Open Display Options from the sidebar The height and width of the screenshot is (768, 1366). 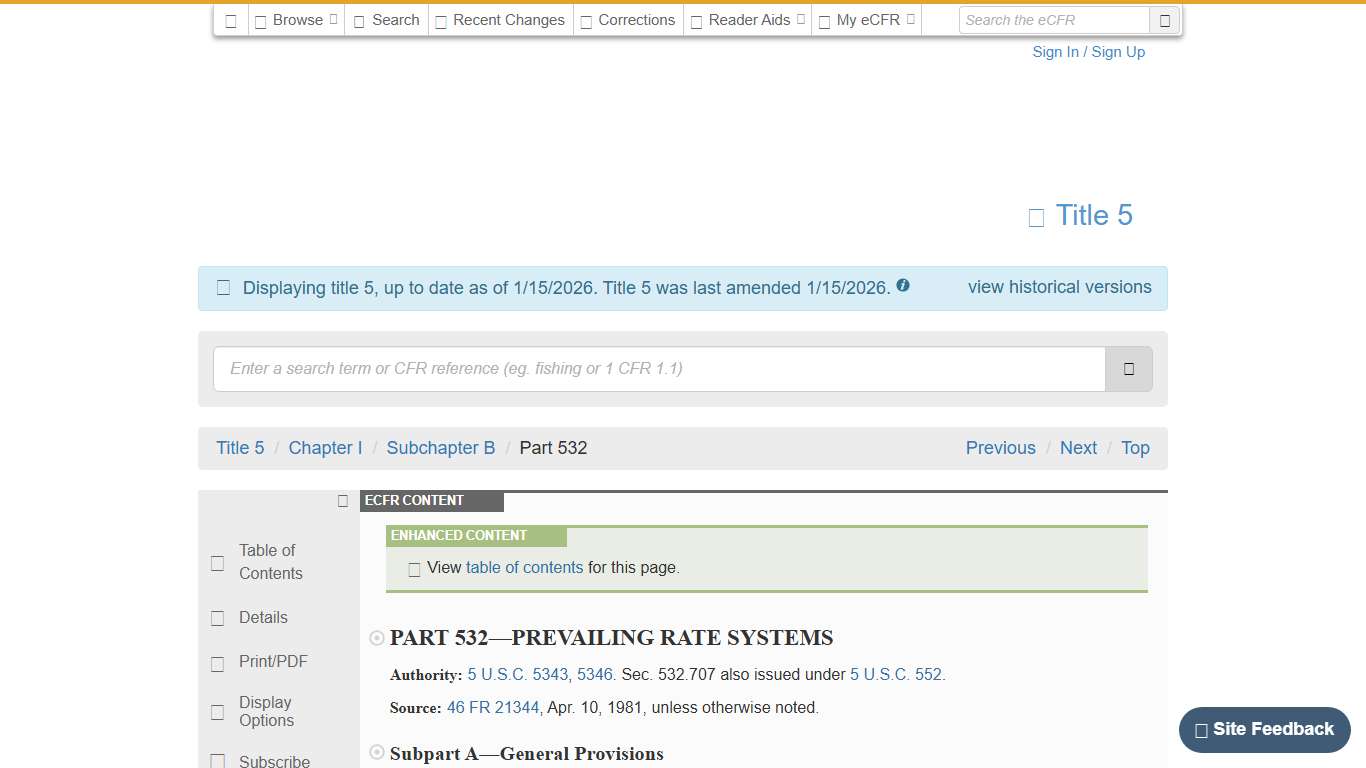click(265, 711)
